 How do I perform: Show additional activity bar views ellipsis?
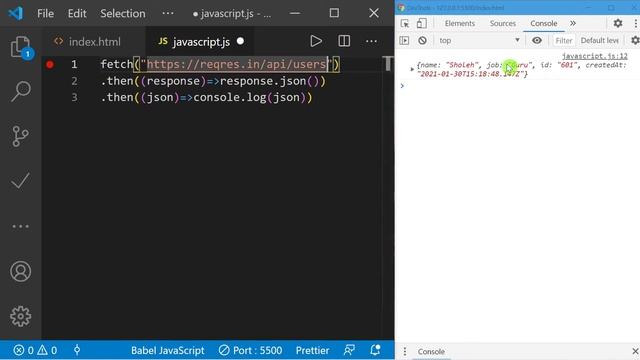coord(20,226)
